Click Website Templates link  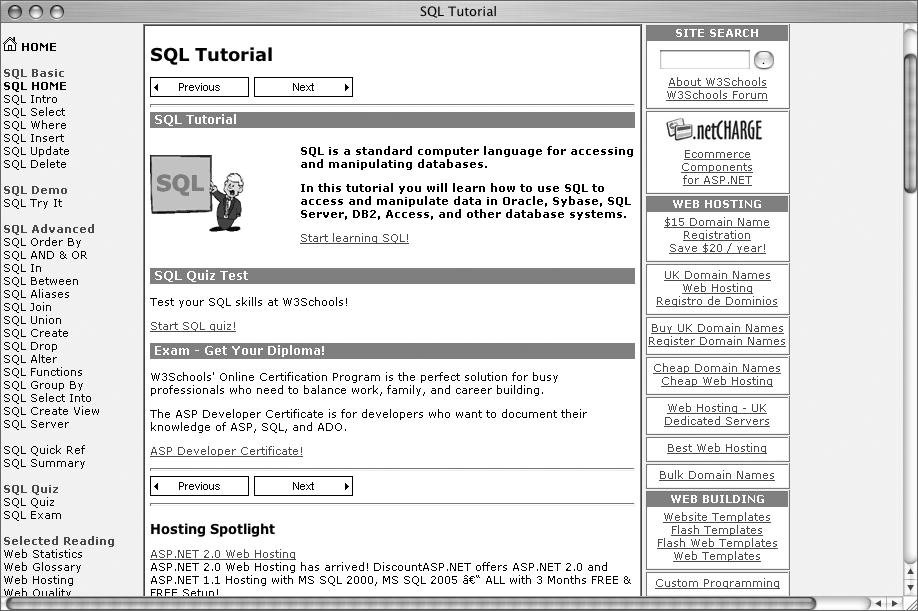click(717, 517)
